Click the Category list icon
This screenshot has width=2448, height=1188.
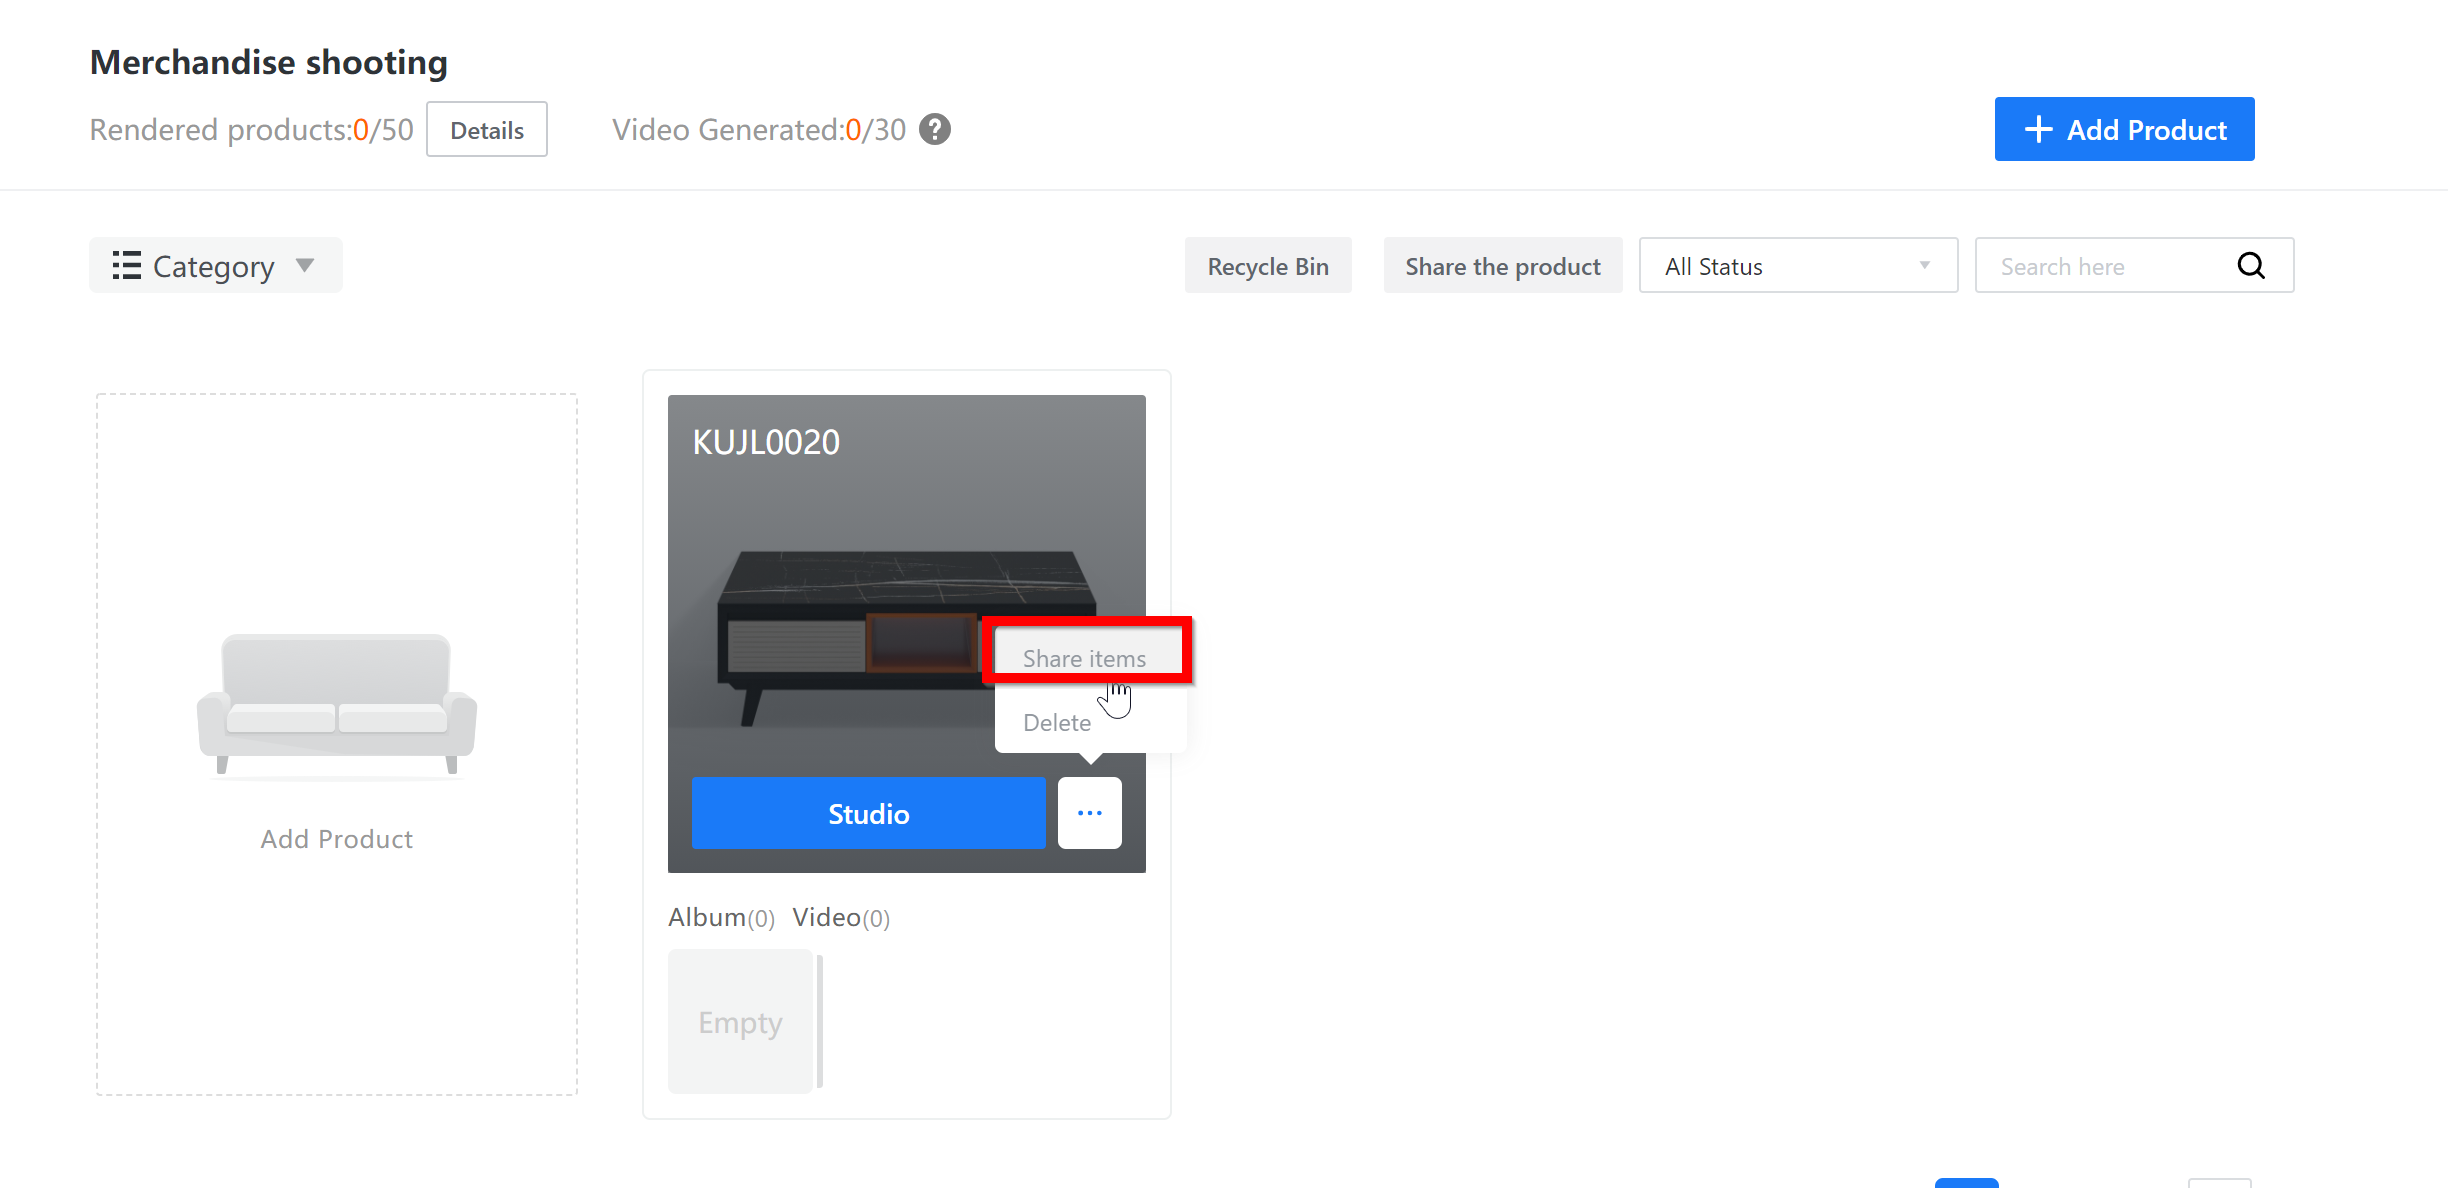(126, 265)
